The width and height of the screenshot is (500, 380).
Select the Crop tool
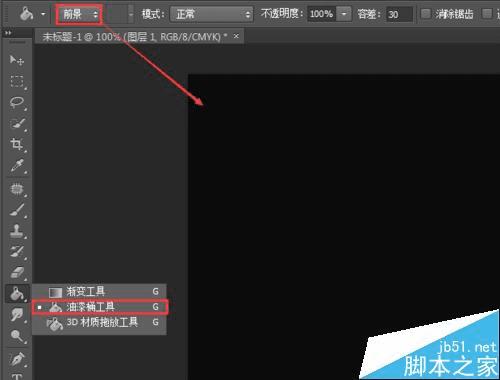[17, 144]
